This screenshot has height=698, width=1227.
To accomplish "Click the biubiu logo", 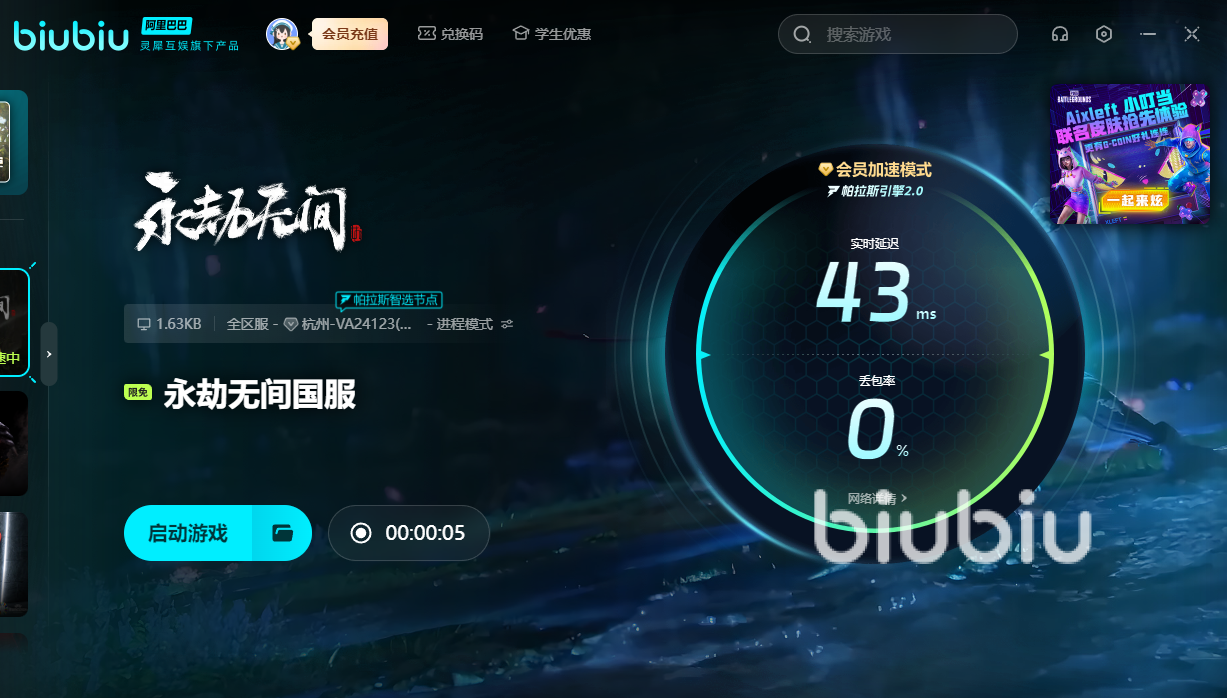I will click(71, 36).
